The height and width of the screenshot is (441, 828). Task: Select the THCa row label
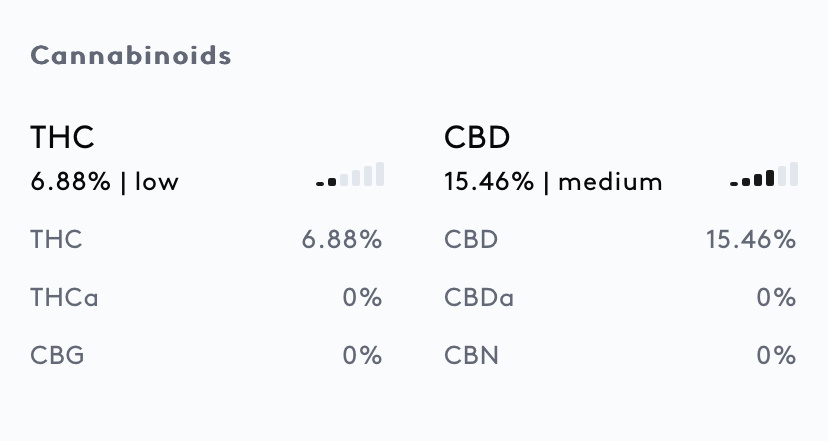pos(64,298)
